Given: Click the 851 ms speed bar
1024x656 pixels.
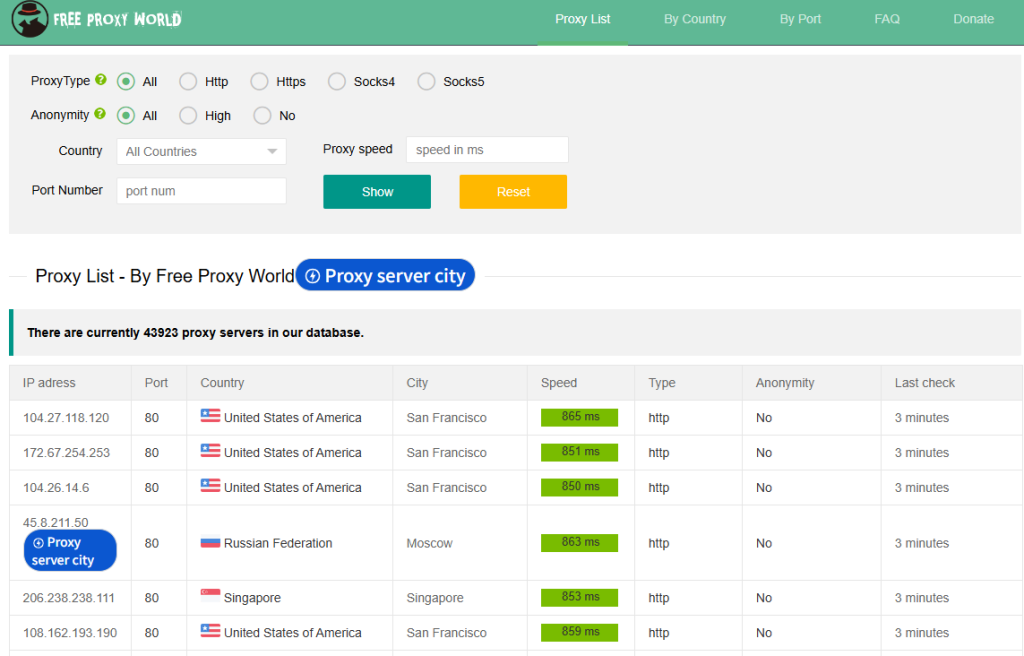Looking at the screenshot, I should (579, 452).
